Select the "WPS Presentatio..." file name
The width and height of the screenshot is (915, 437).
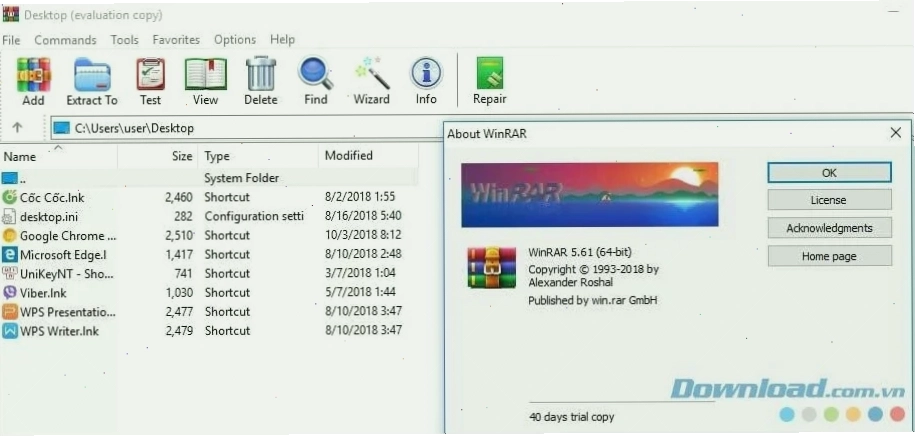tap(68, 312)
